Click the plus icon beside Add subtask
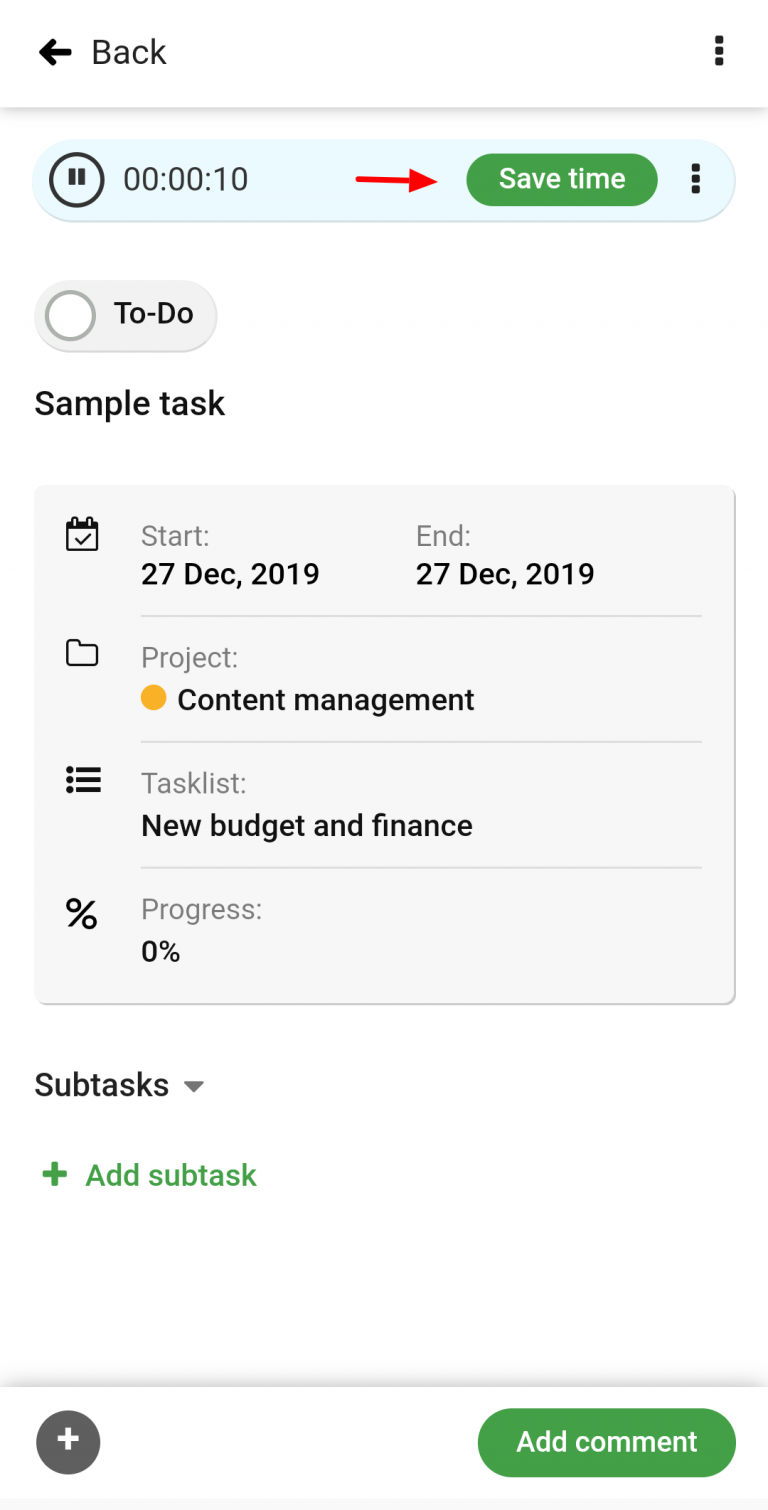 point(54,1174)
